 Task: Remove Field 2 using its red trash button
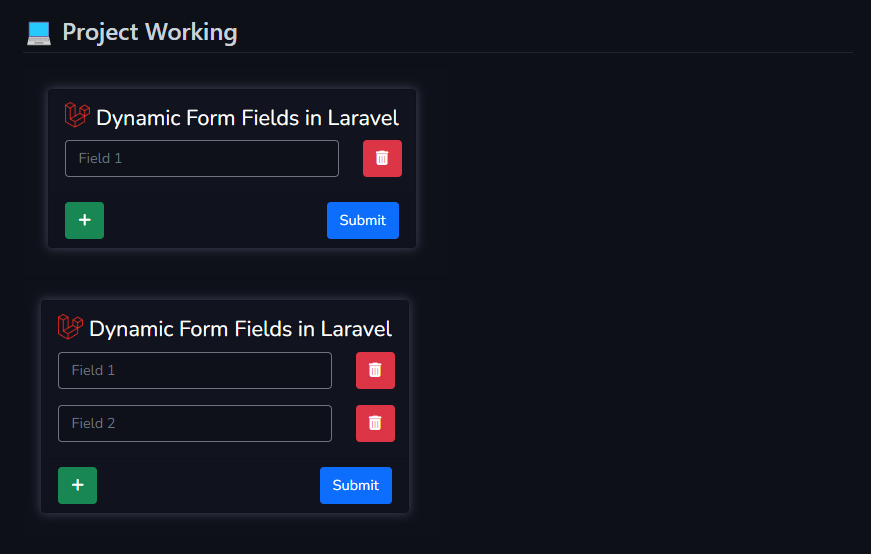pyautogui.click(x=375, y=423)
